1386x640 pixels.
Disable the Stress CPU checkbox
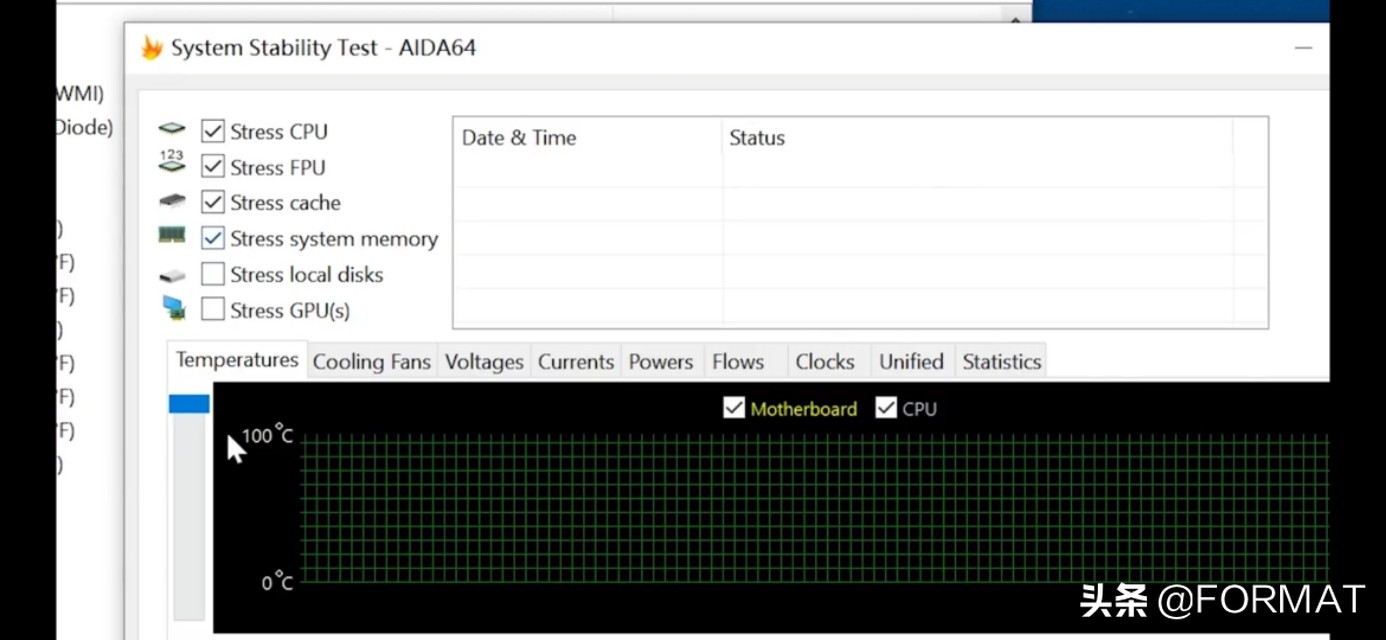(x=212, y=131)
